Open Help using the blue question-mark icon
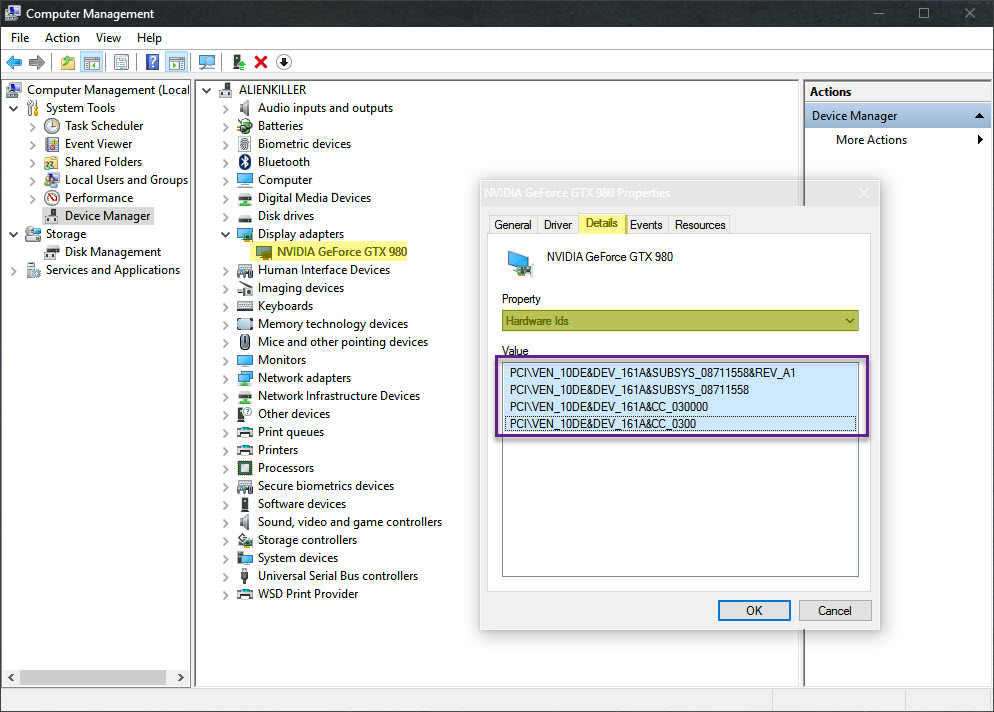The height and width of the screenshot is (712, 994). click(152, 62)
